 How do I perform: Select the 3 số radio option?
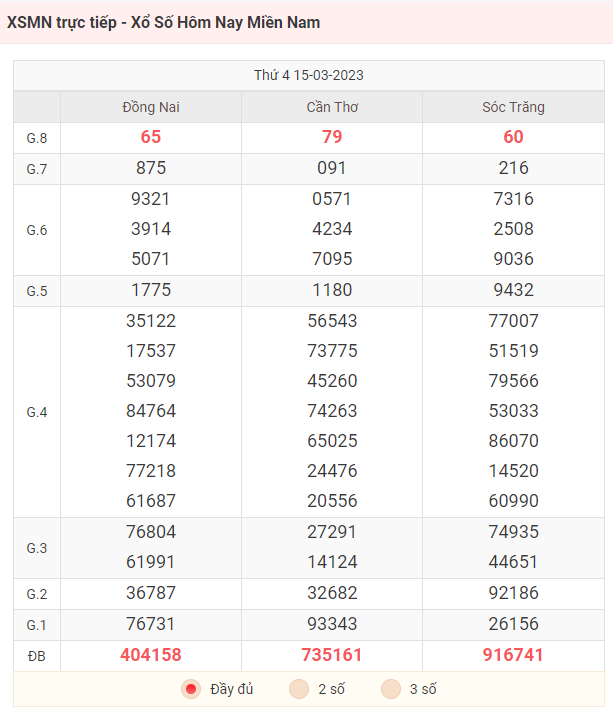[391, 689]
